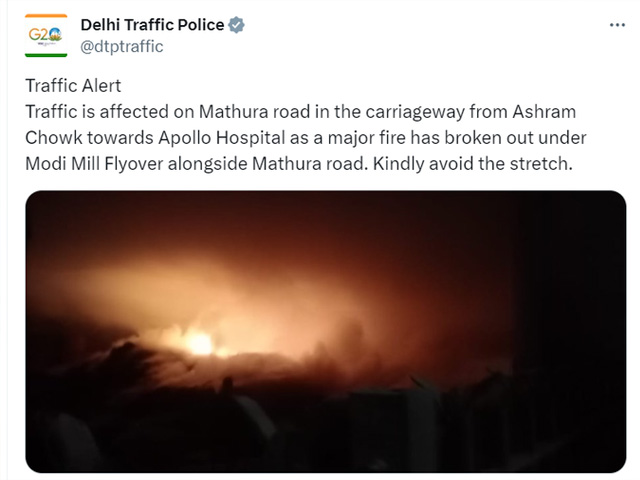The height and width of the screenshot is (480, 640).
Task: Open the Delhi Traffic Police G20 avatar
Action: click(46, 36)
